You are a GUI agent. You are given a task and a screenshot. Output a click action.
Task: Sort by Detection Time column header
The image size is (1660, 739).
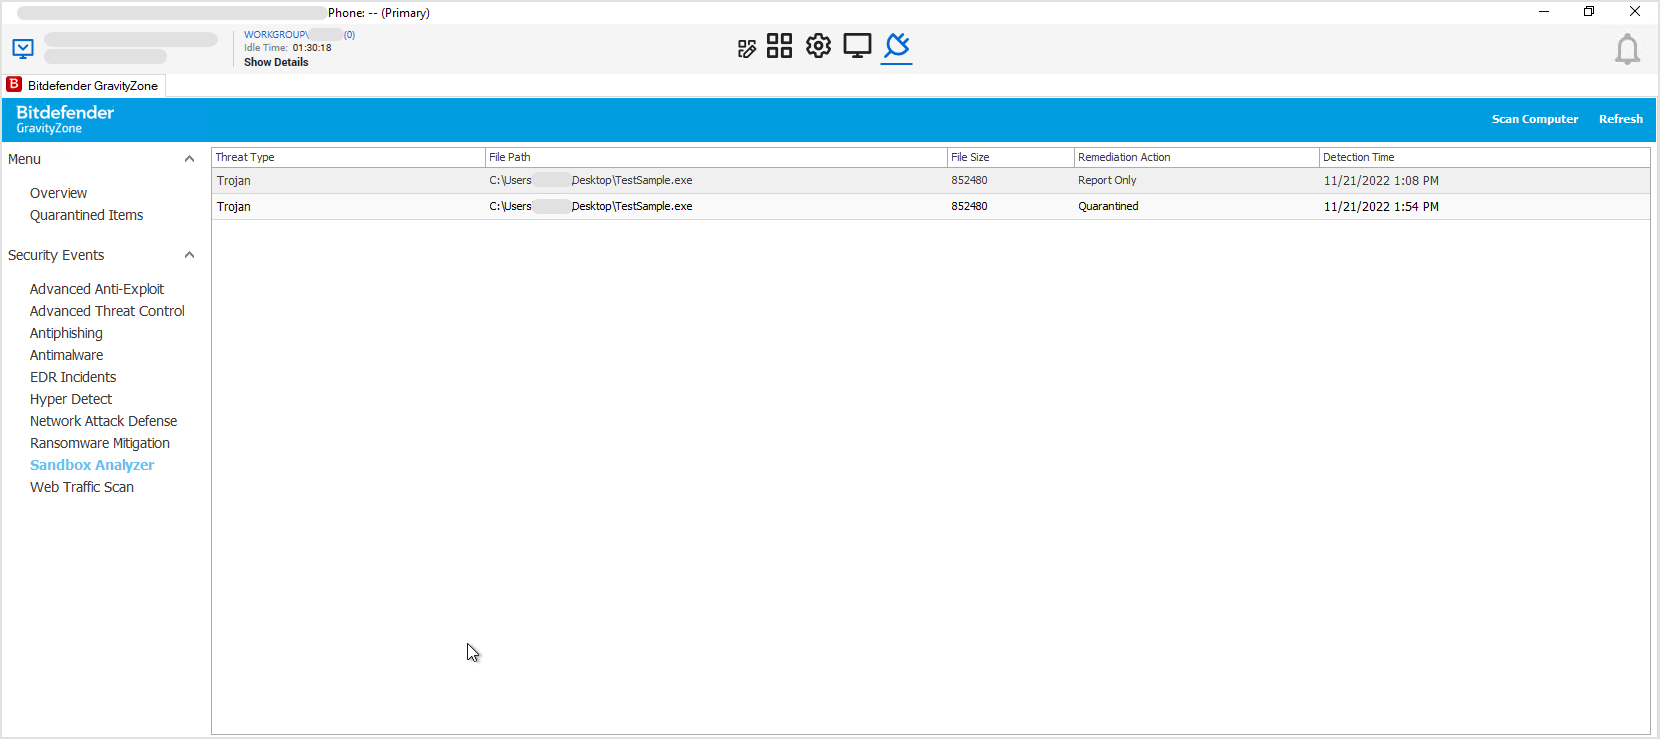[1484, 157]
